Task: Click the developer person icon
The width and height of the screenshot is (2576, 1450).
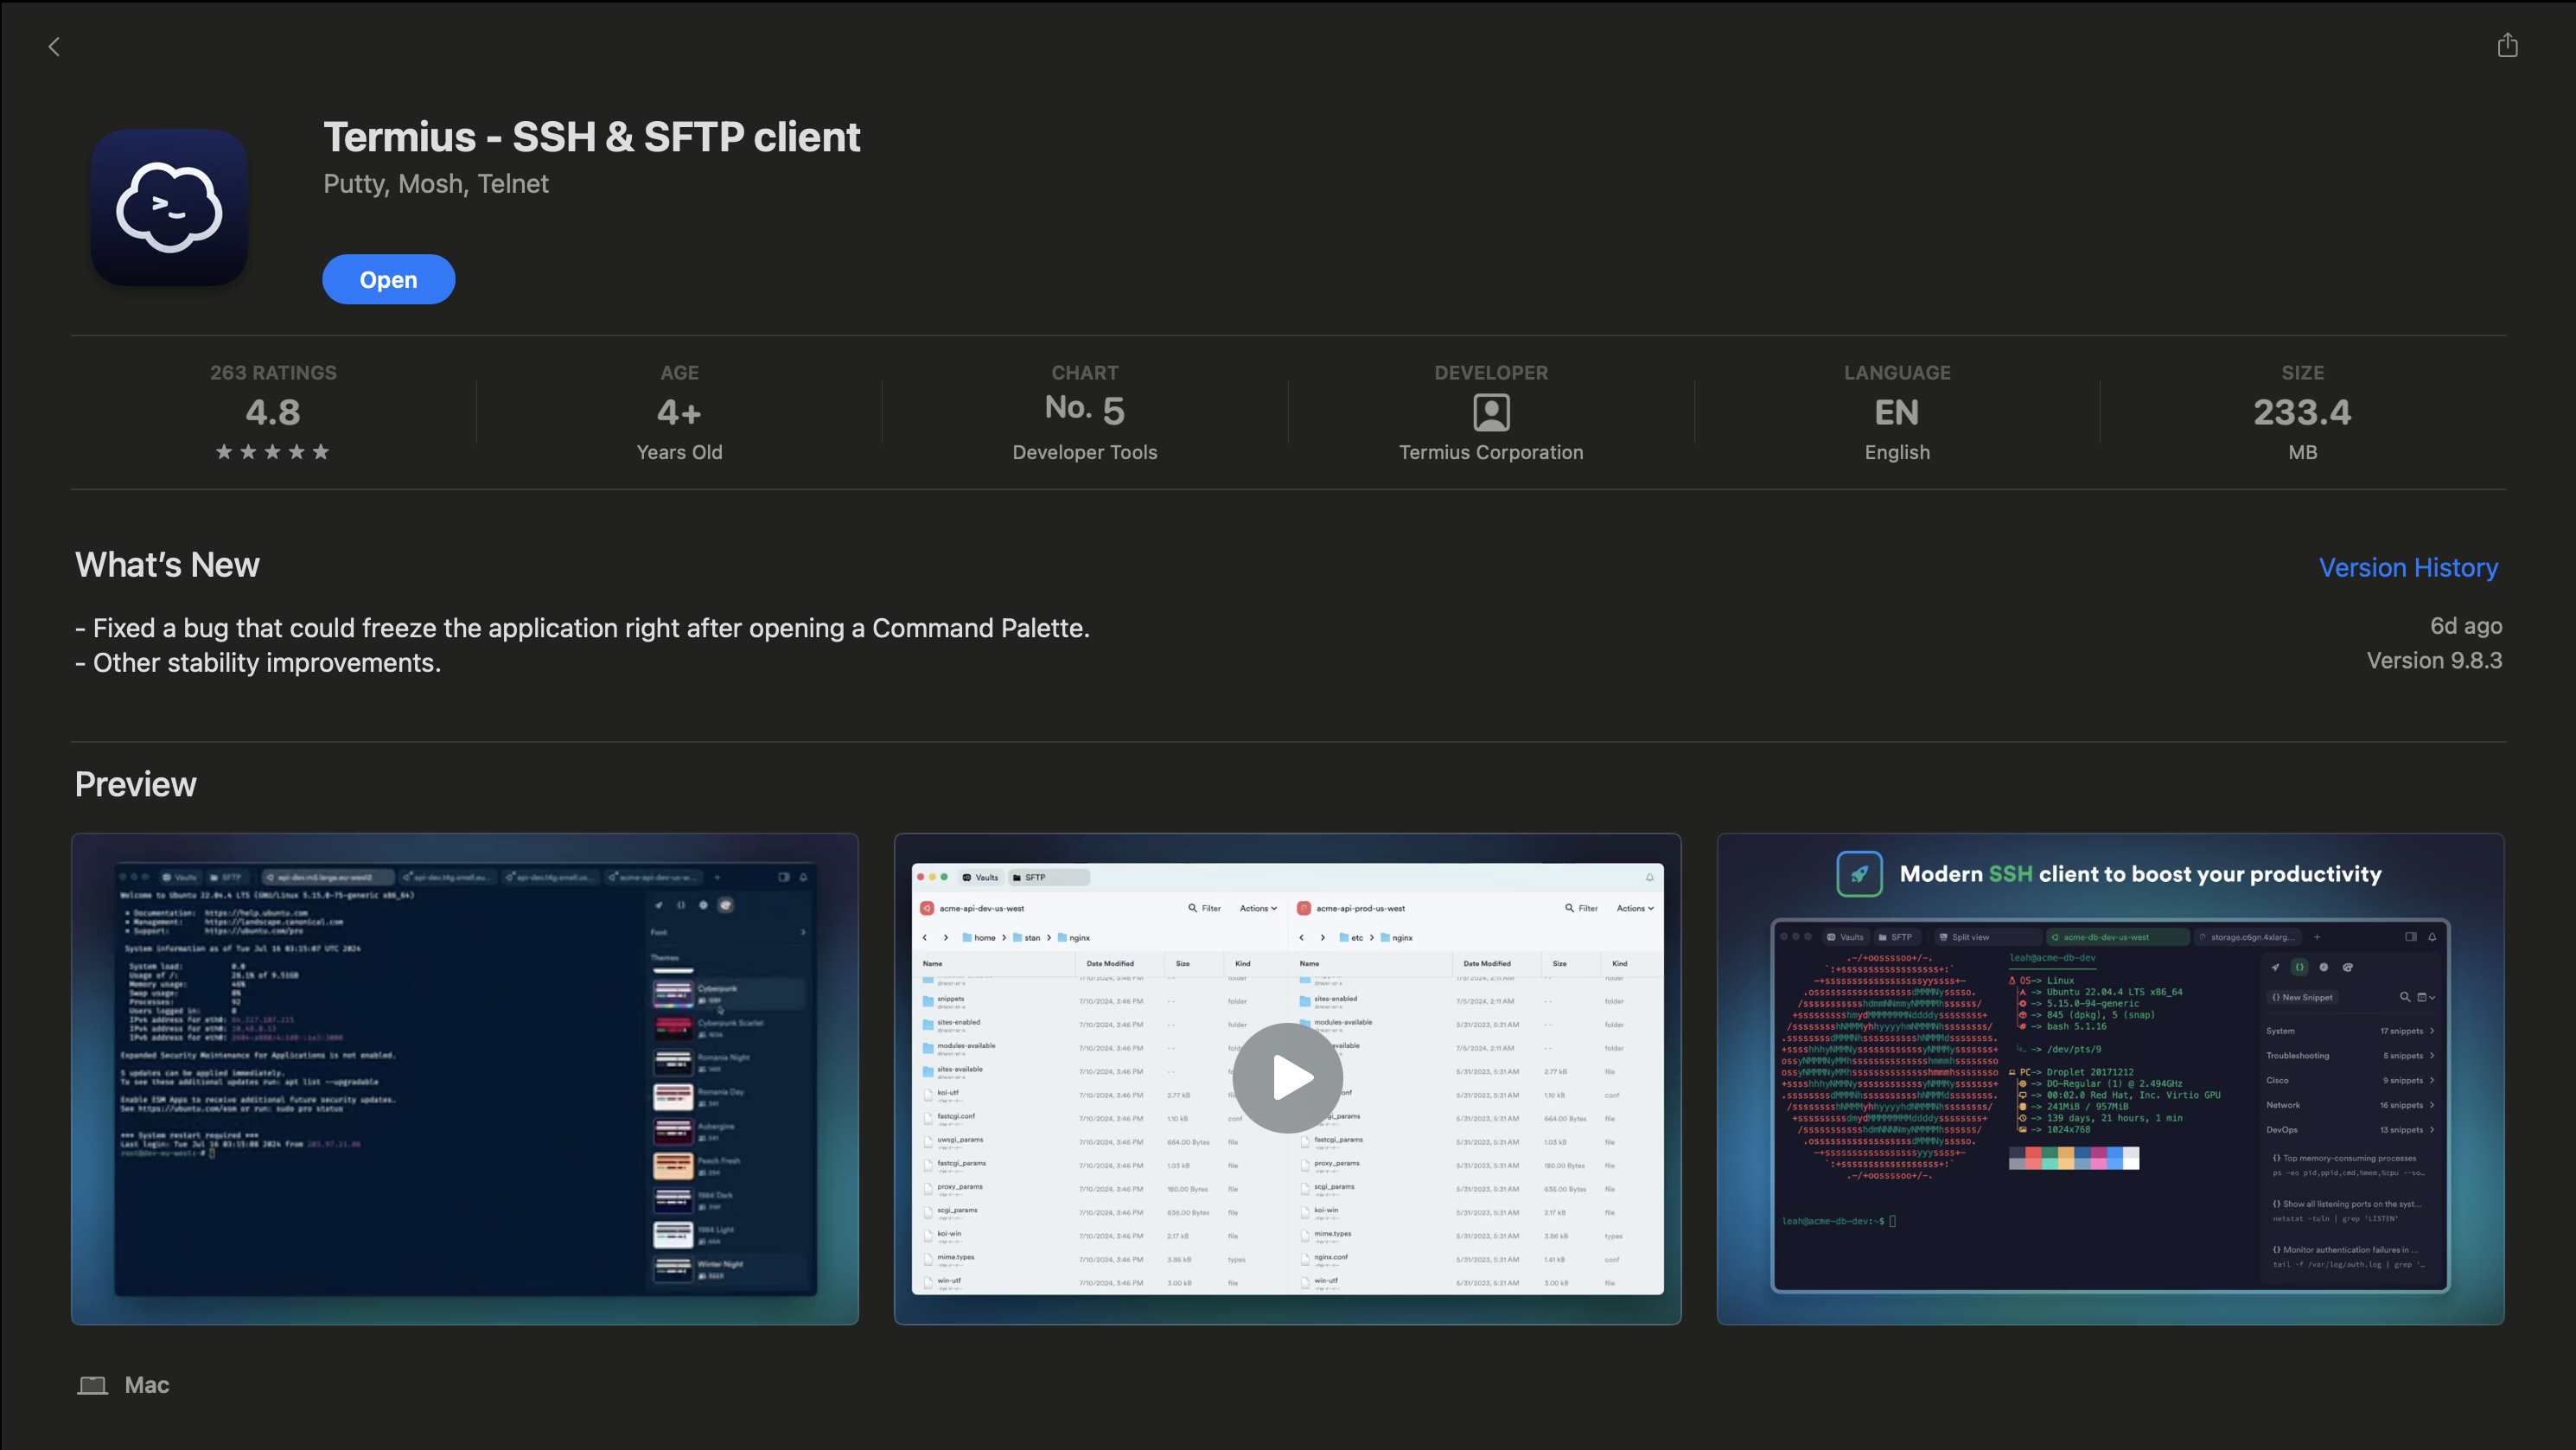Action: 1491,412
